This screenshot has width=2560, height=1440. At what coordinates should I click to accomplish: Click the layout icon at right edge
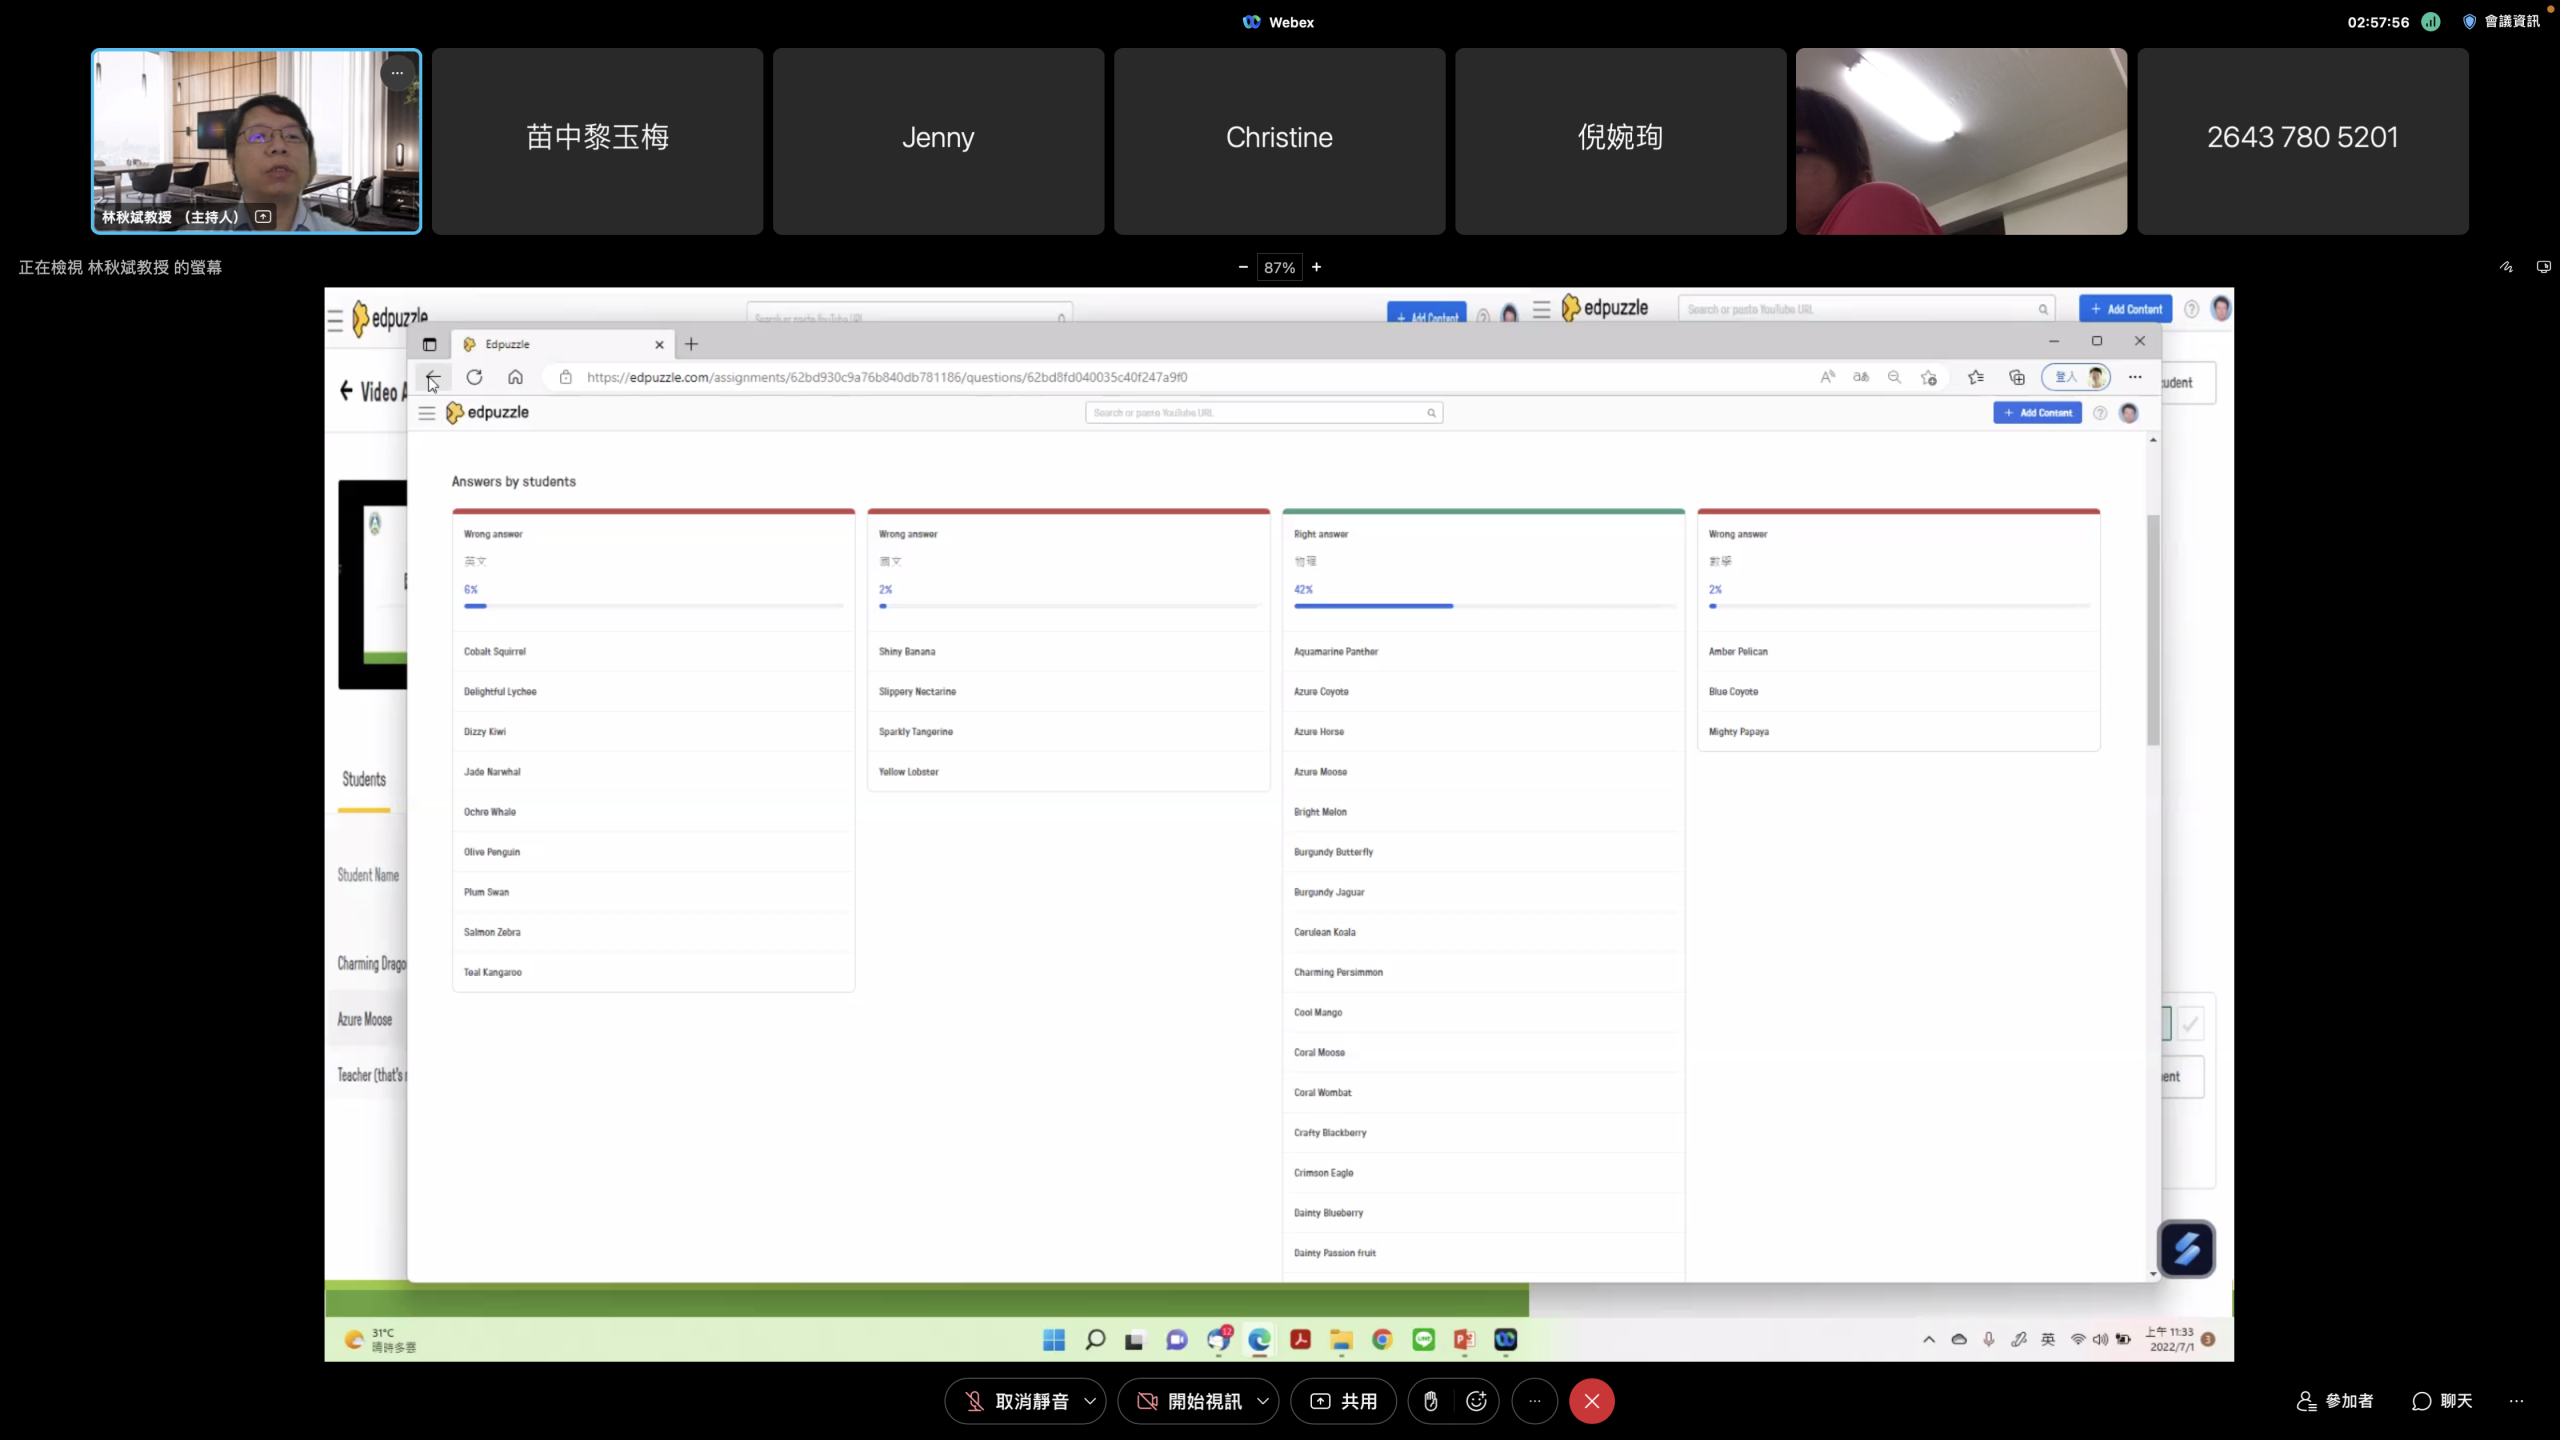[2543, 267]
